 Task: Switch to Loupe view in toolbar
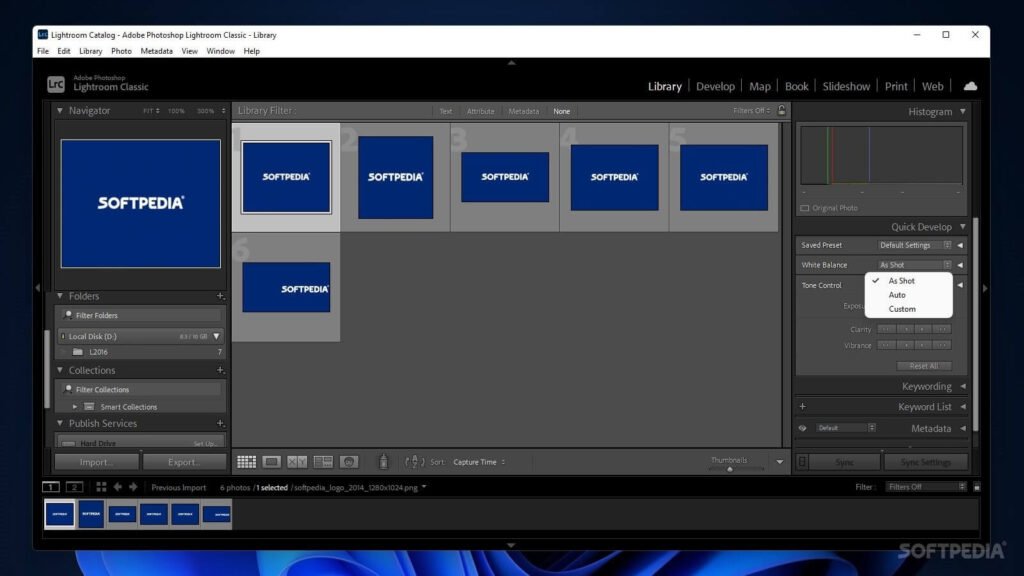[271, 462]
